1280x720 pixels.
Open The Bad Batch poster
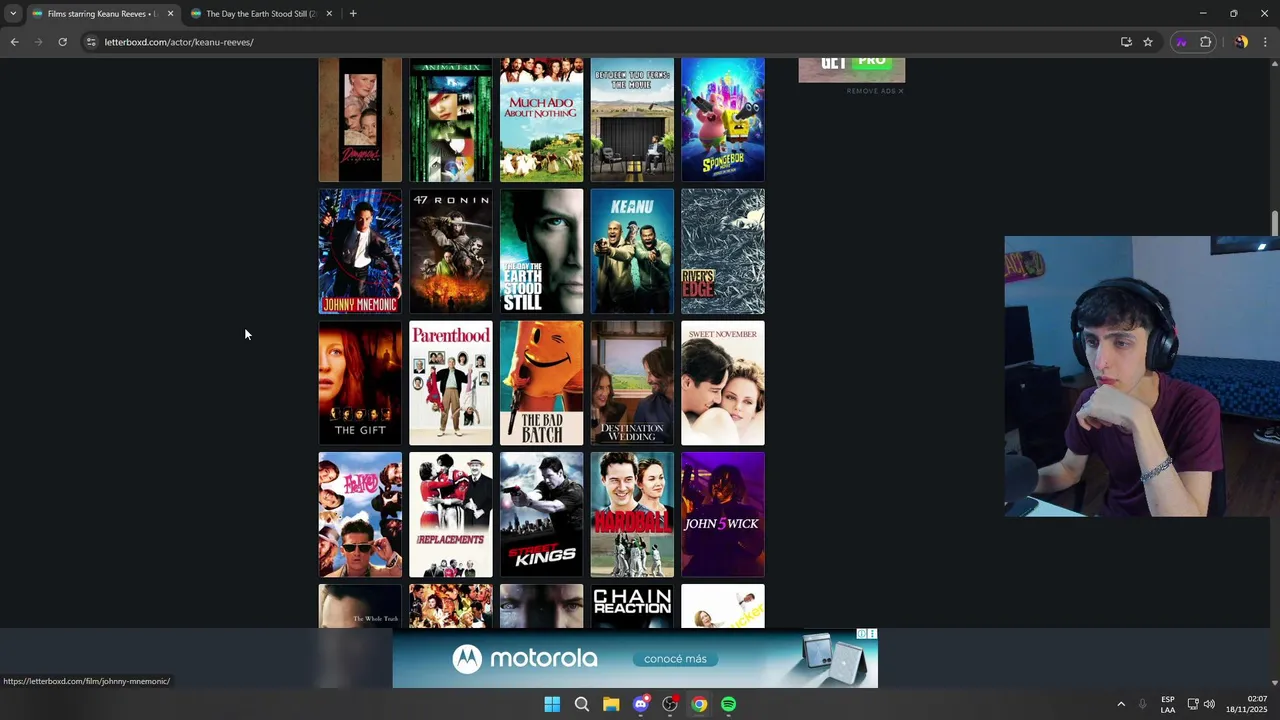tap(541, 383)
